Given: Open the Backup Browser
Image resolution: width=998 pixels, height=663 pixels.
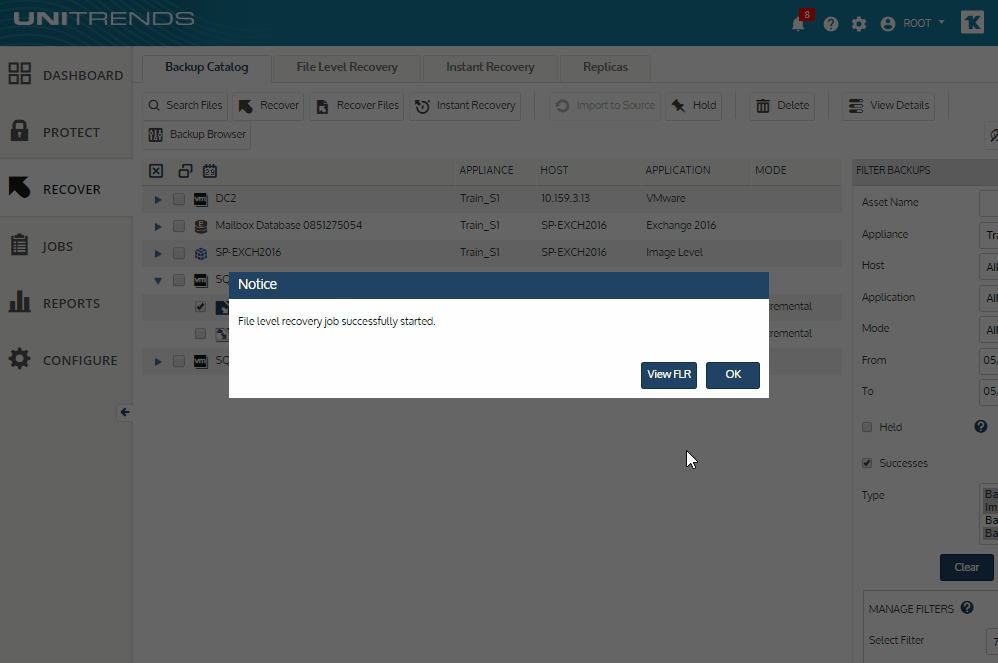Looking at the screenshot, I should coord(197,135).
